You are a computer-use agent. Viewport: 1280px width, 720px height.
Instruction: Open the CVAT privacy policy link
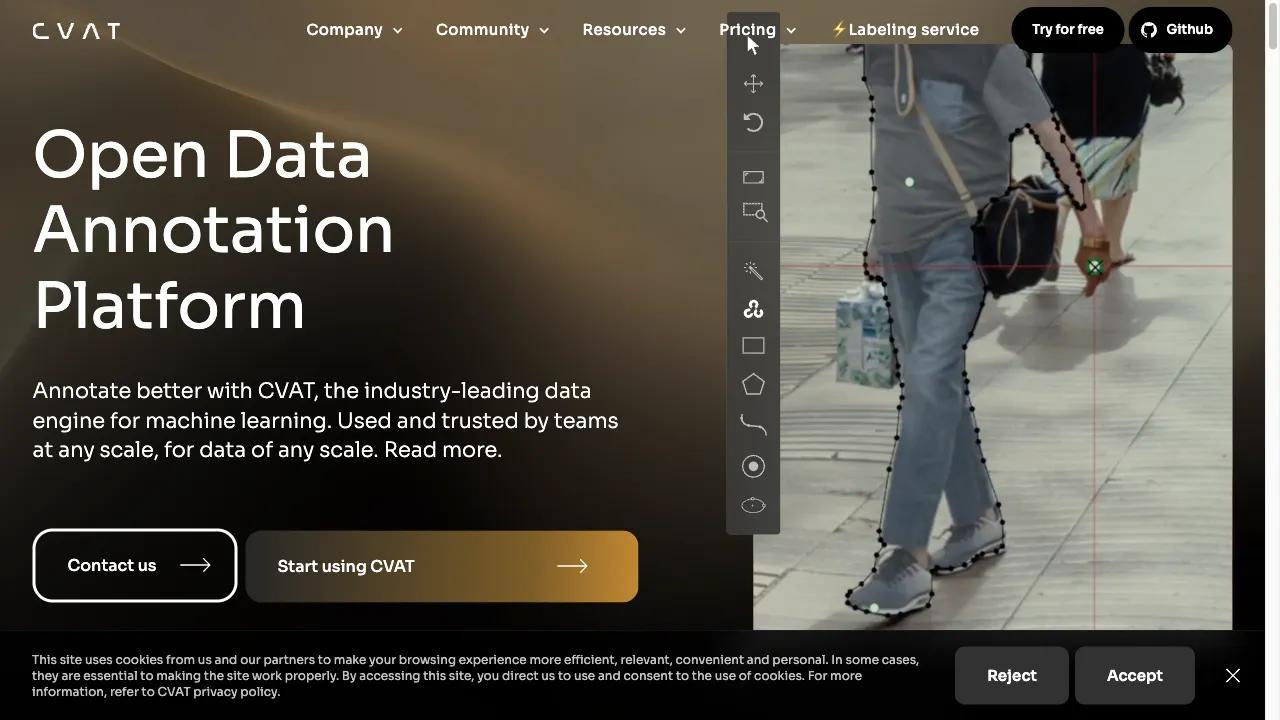click(x=218, y=692)
